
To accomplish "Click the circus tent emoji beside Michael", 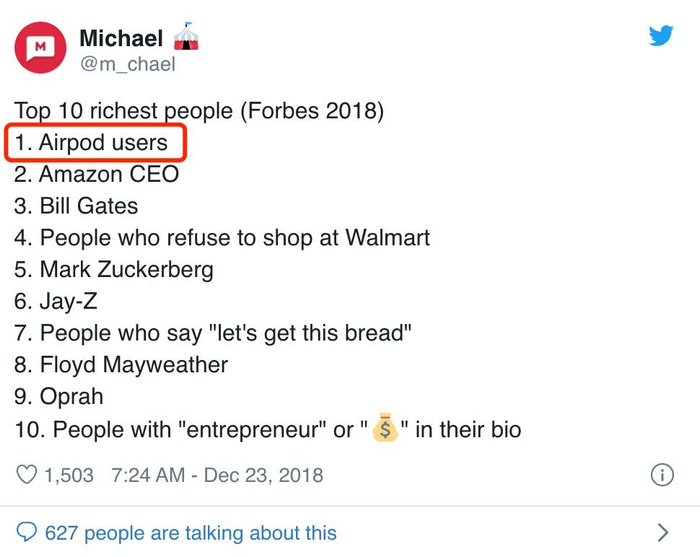I will coord(187,39).
